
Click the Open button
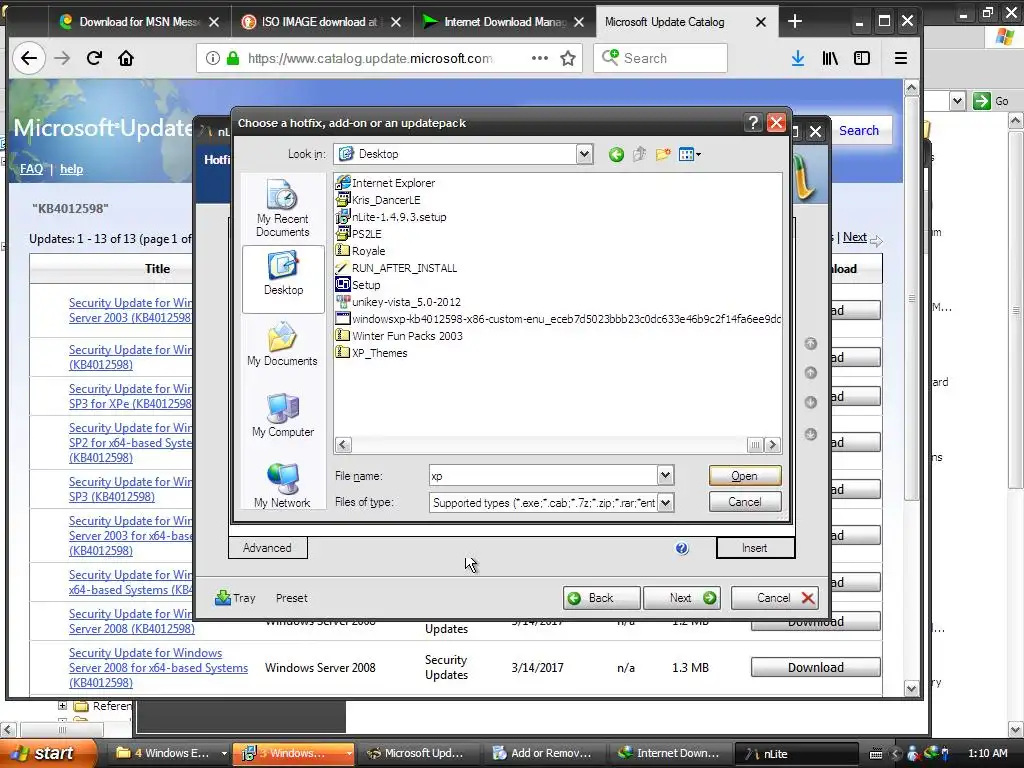click(x=744, y=475)
